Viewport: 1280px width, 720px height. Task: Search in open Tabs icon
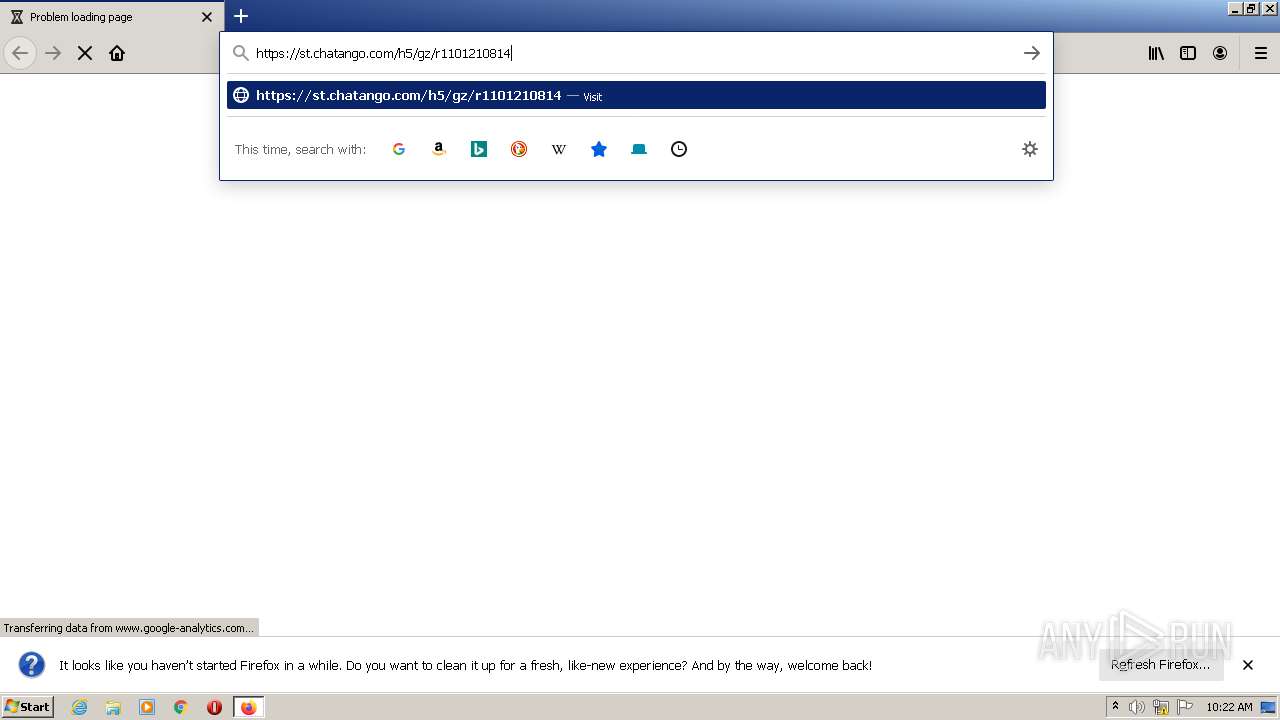(x=639, y=149)
